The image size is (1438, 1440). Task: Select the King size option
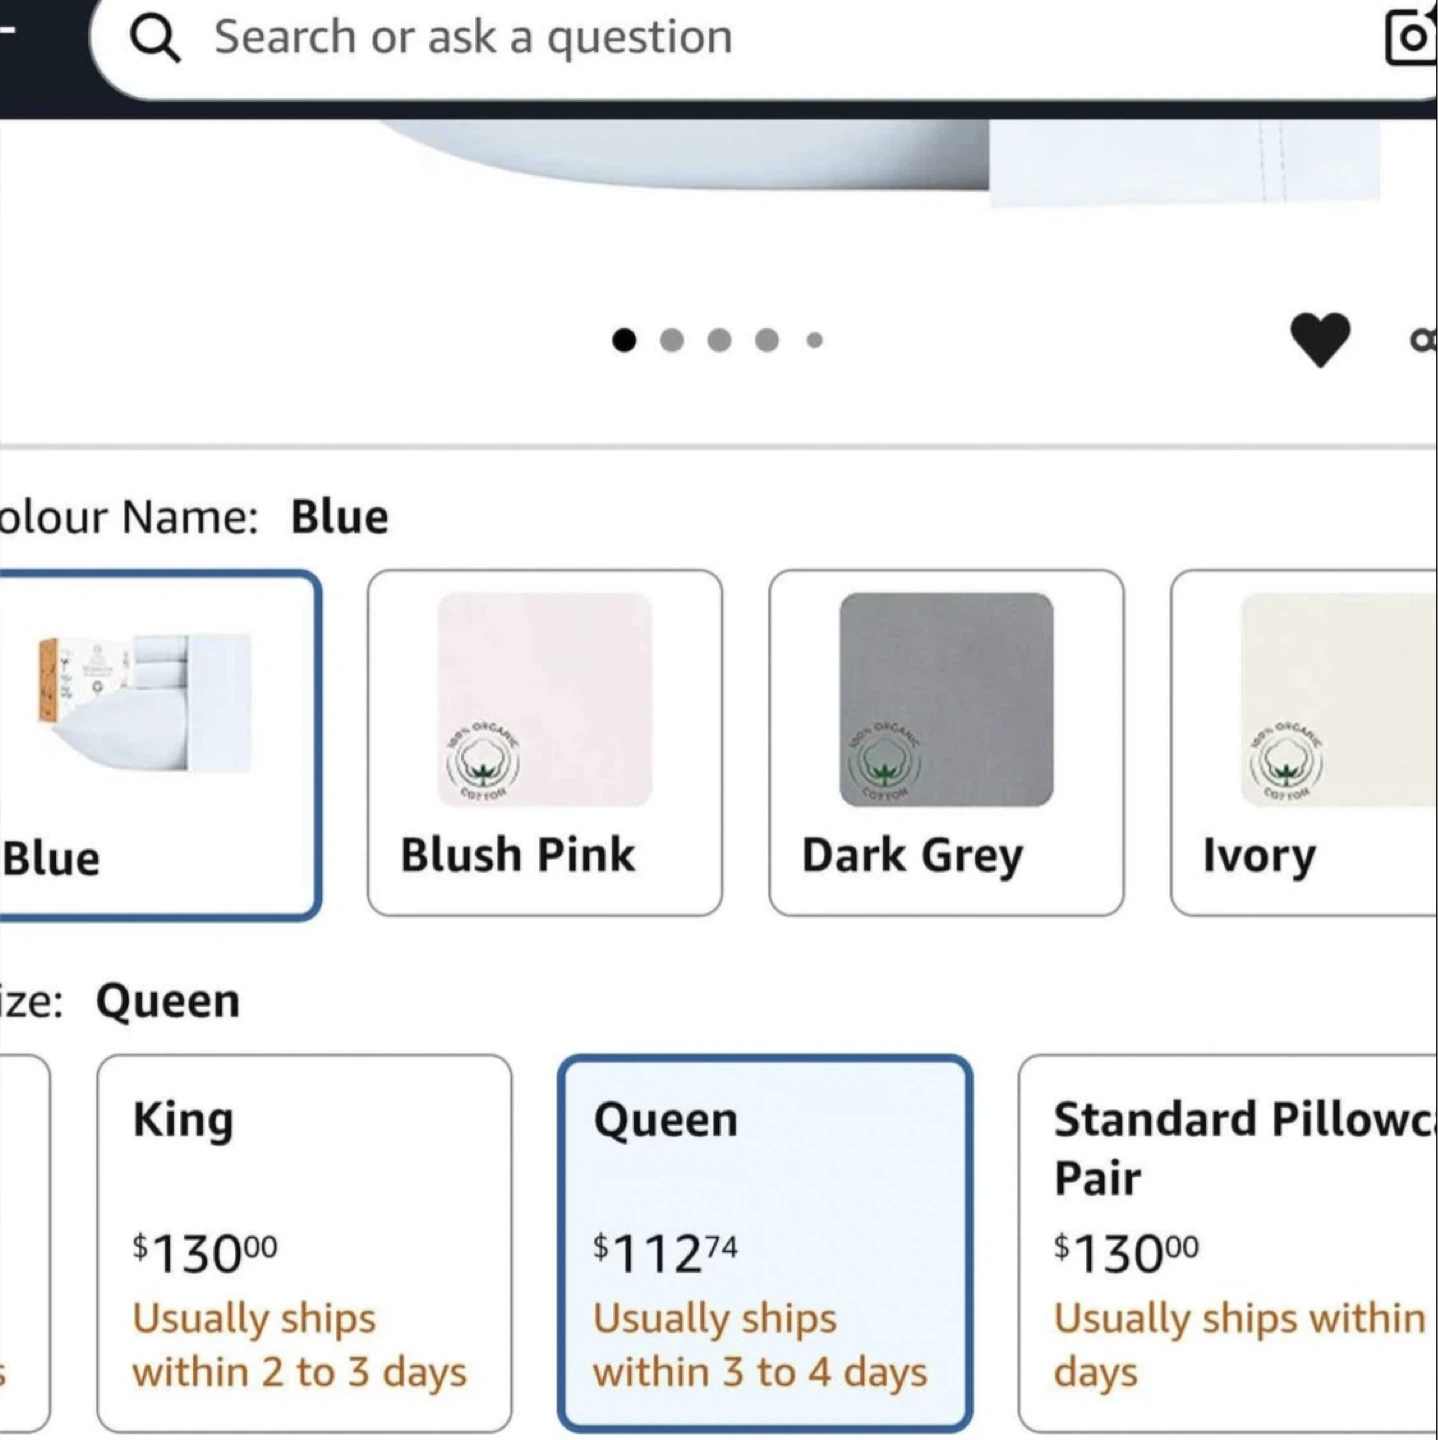coord(304,1242)
